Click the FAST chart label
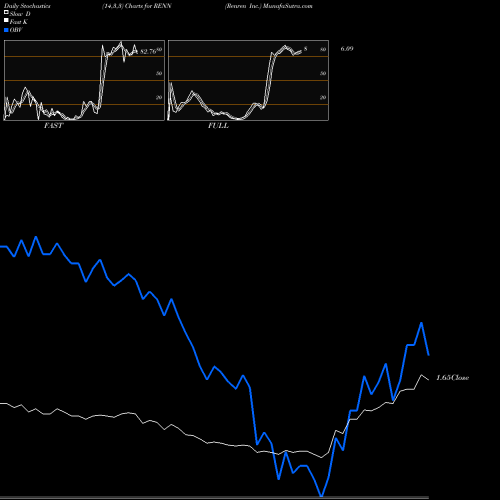500x500 pixels. point(54,126)
